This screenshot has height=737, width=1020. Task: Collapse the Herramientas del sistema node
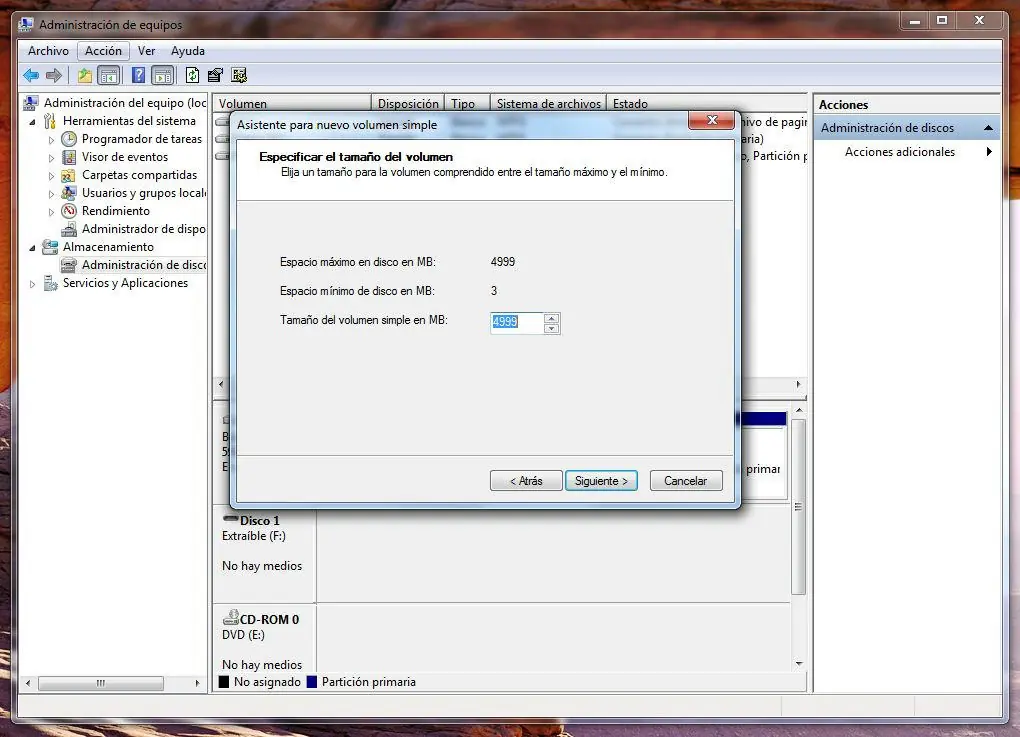tap(33, 121)
